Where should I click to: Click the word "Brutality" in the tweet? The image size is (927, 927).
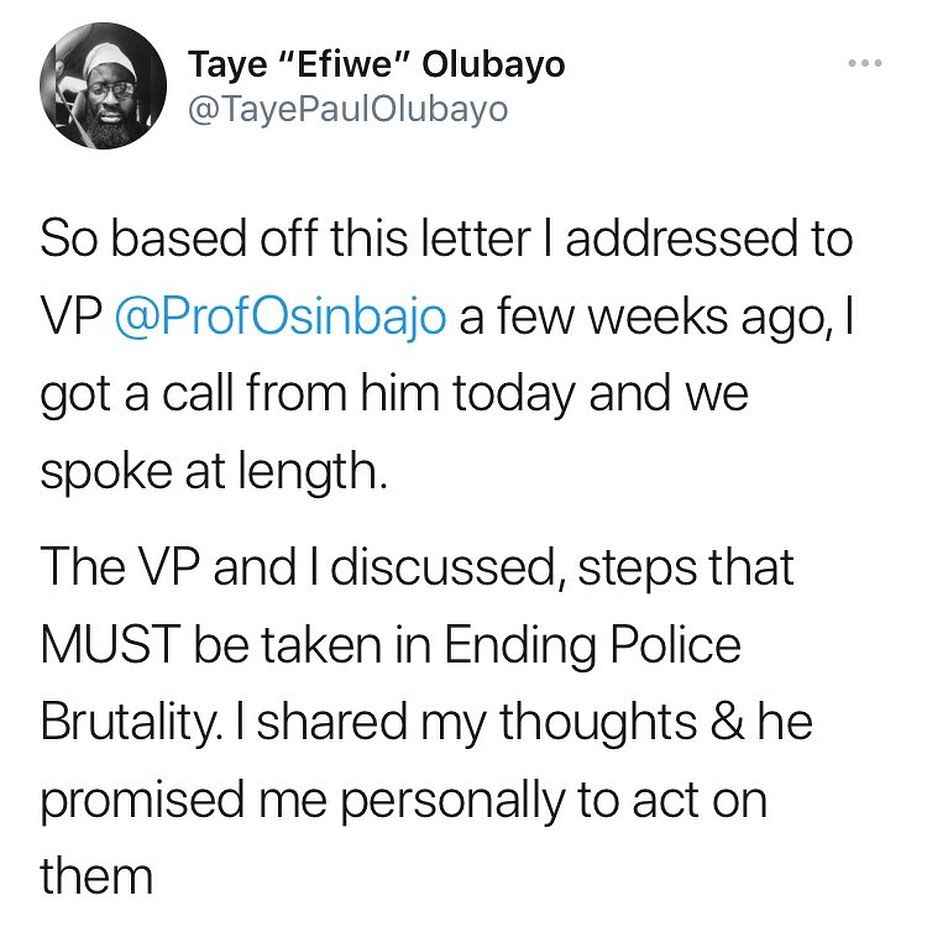[x=128, y=724]
